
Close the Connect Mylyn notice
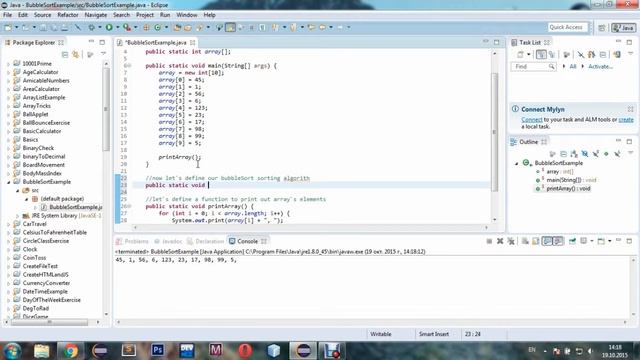click(630, 109)
